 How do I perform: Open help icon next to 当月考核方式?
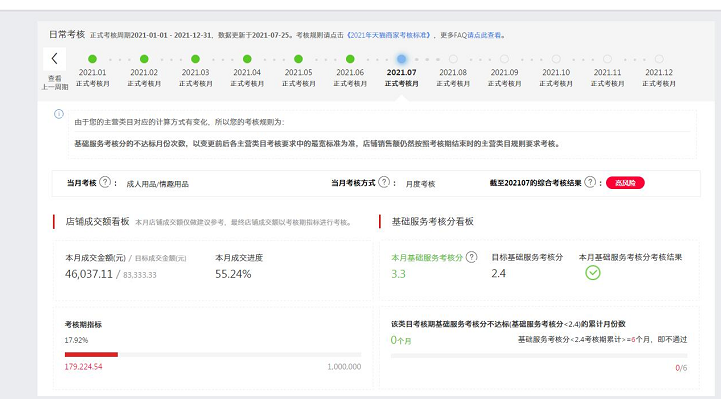click(x=384, y=182)
